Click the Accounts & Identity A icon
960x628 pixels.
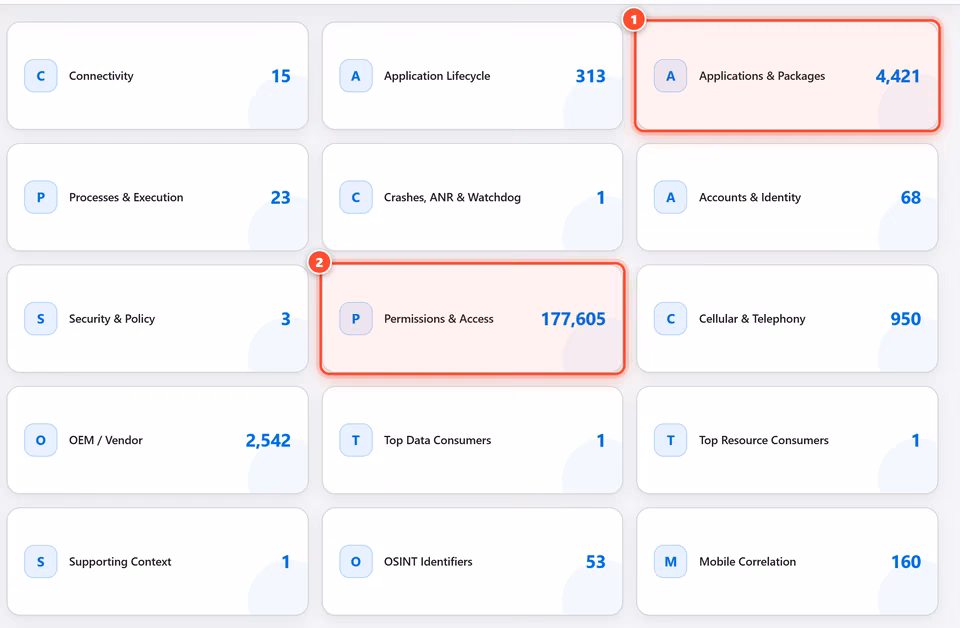[670, 197]
